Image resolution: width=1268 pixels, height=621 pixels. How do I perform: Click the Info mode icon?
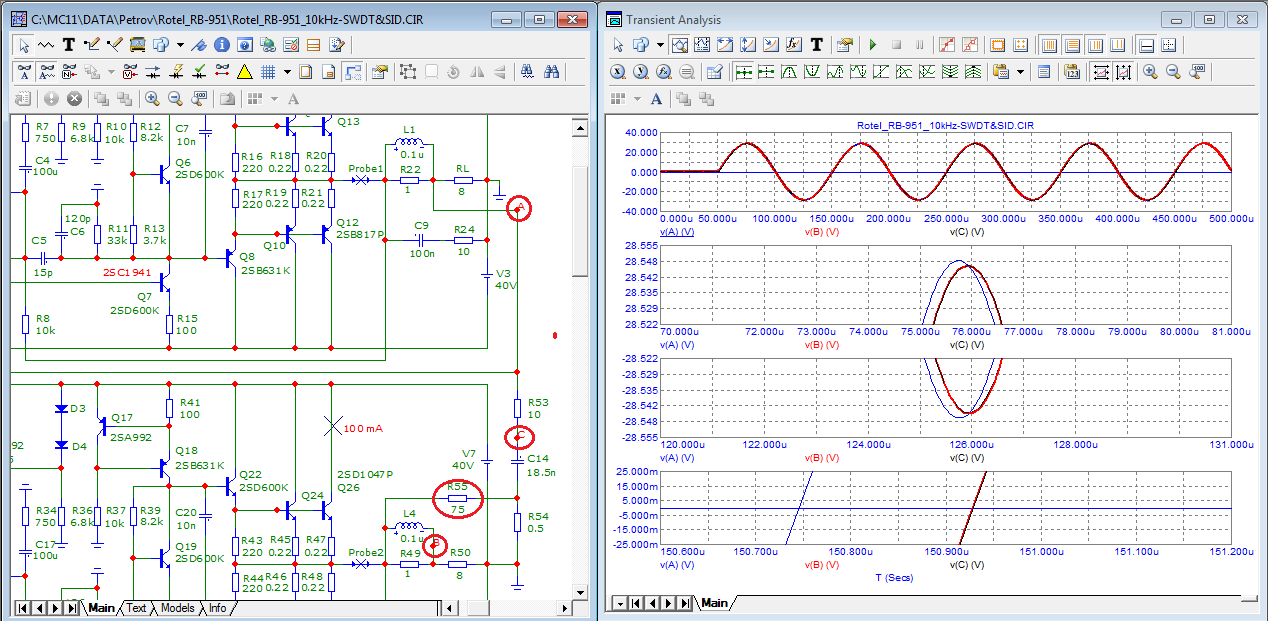(x=222, y=44)
